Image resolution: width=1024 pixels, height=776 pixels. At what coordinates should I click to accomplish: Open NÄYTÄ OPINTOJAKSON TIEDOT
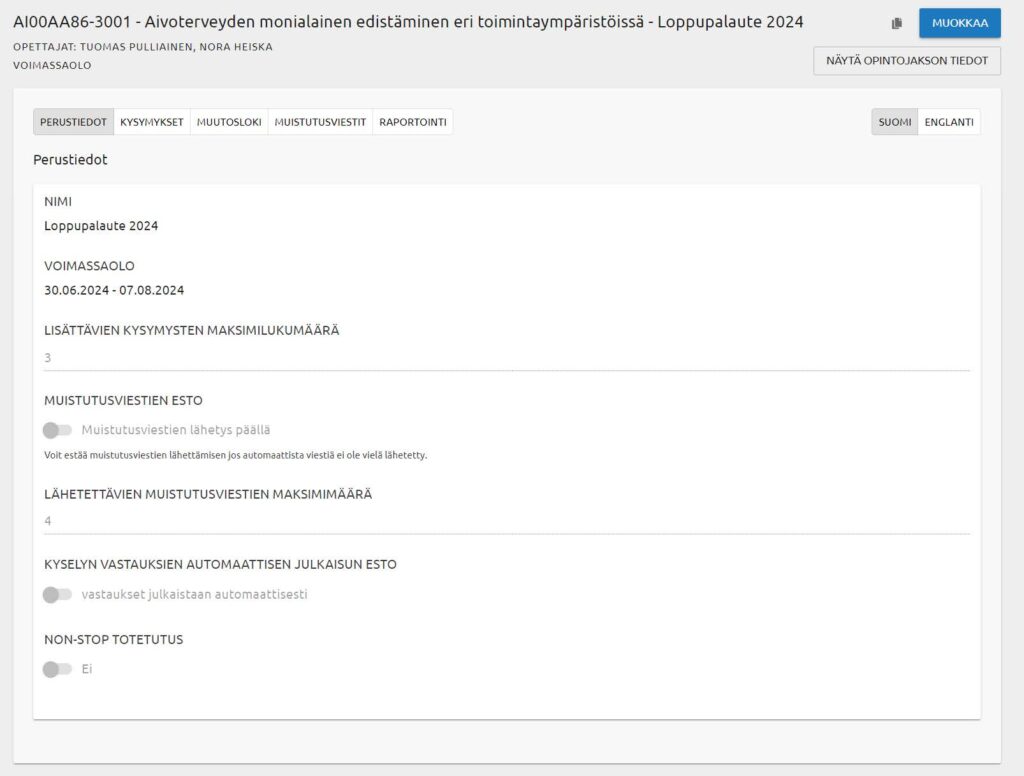pyautogui.click(x=907, y=61)
